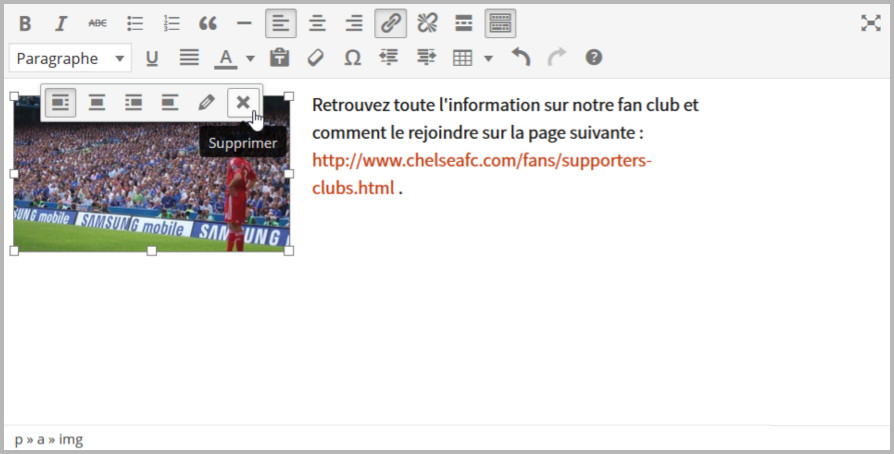Decrease indent of paragraph
Viewport: 894px width, 454px height.
(389, 58)
